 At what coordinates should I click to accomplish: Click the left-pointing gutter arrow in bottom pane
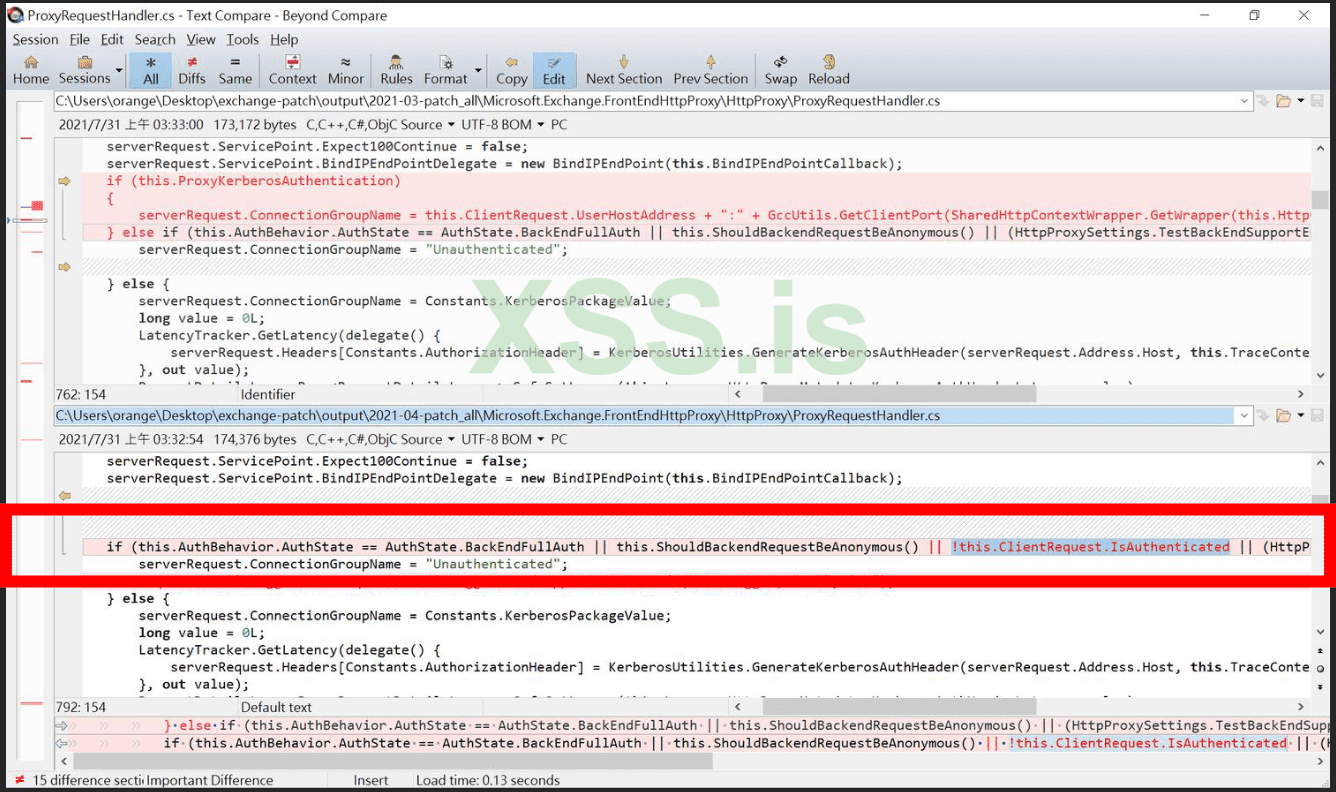point(65,495)
